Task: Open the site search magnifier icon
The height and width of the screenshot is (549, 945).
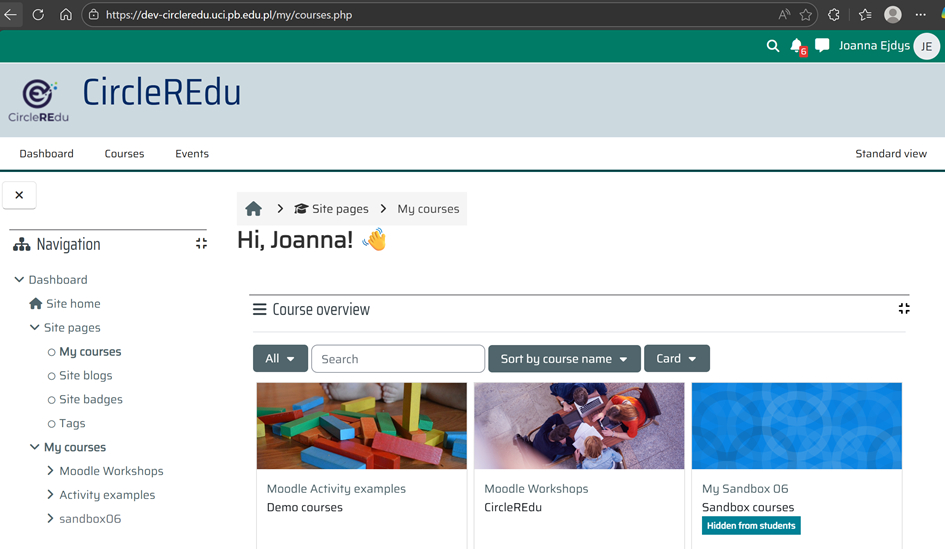Action: (773, 46)
